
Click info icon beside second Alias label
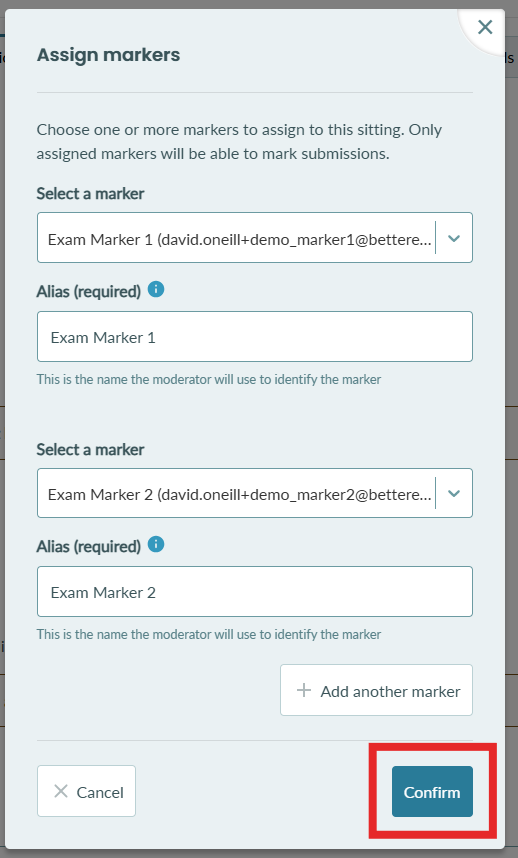pos(156,544)
